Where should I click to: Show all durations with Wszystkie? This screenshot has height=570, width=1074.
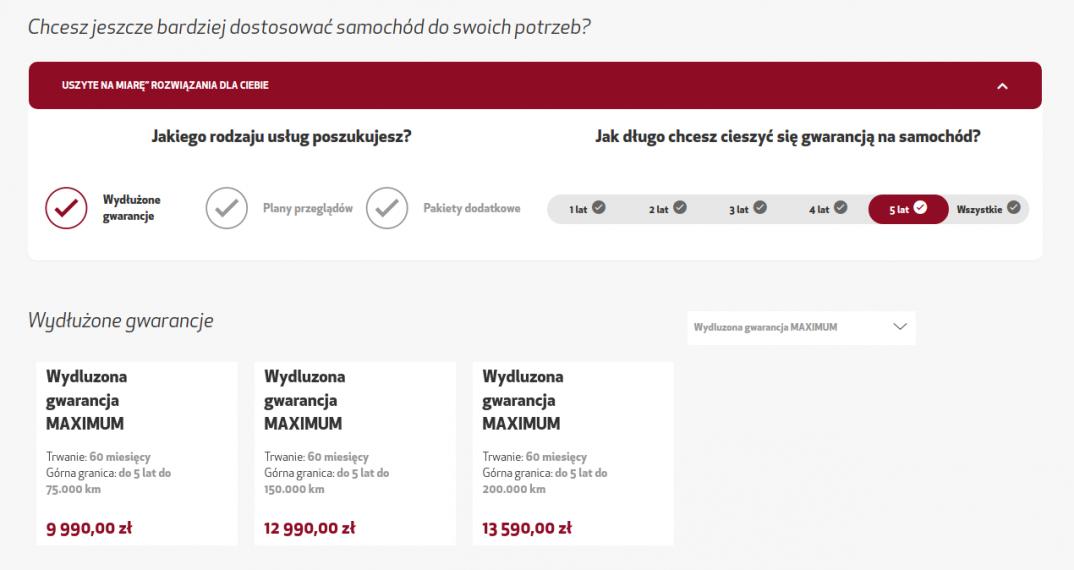click(988, 208)
